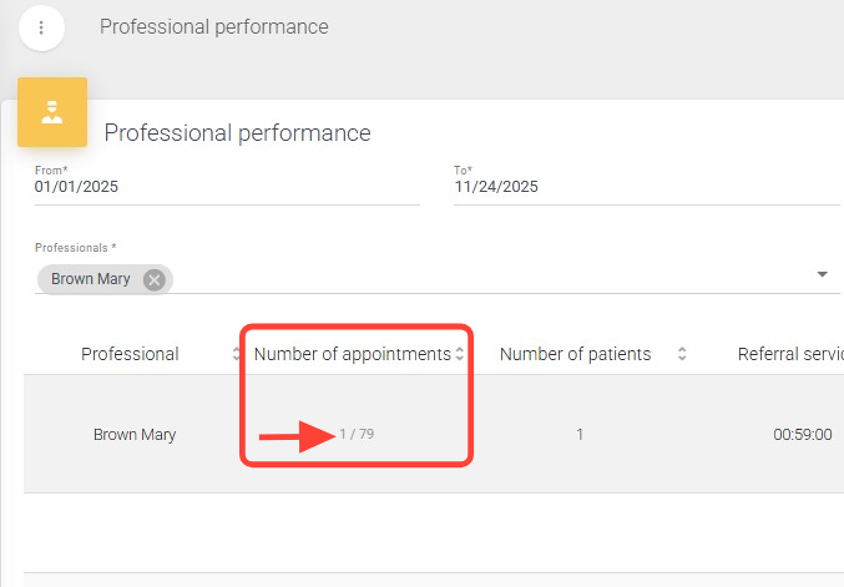The image size is (844, 587).
Task: Click the From date field 01/01/2025
Action: click(226, 187)
